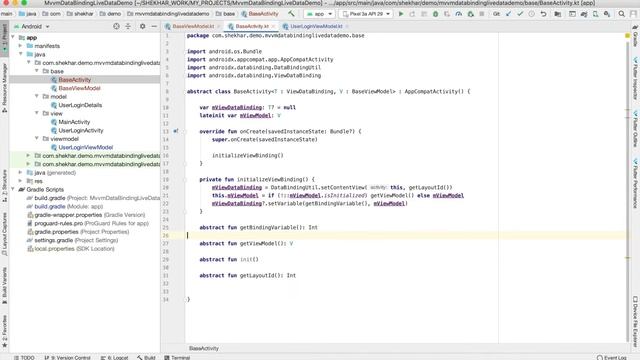Click the fold marker at initializeViewBinding function
The image size is (640, 360).
tap(184, 179)
